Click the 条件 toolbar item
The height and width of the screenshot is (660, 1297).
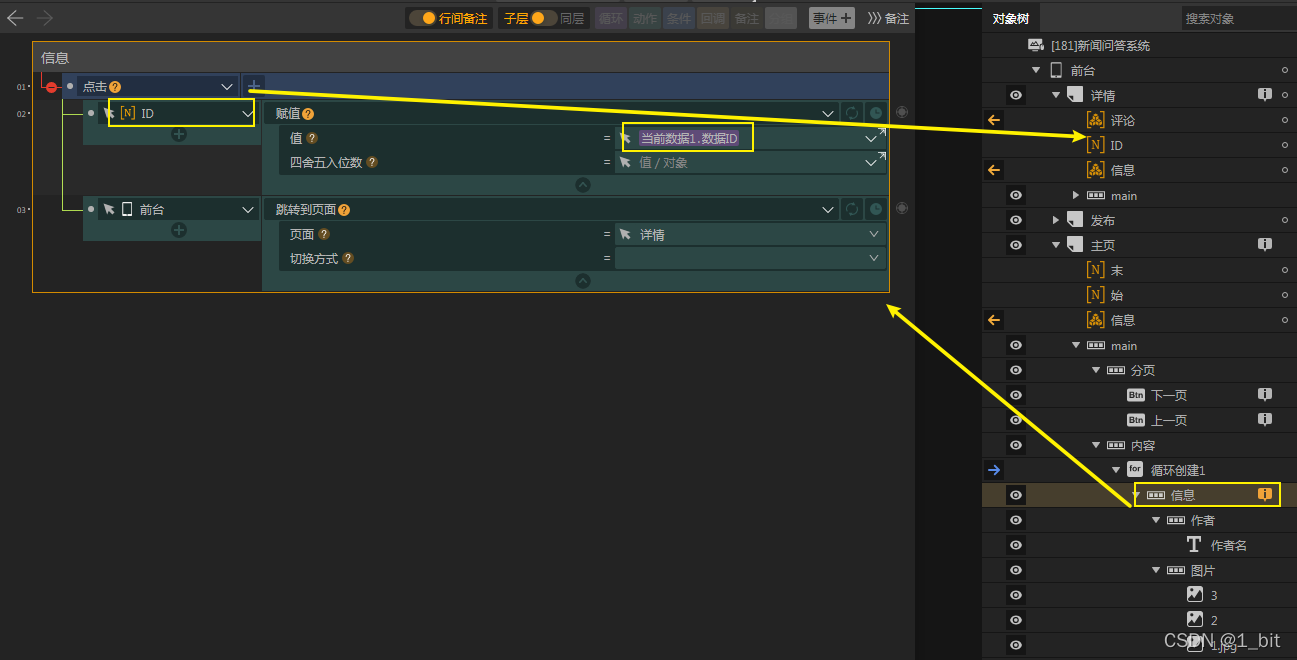point(679,18)
